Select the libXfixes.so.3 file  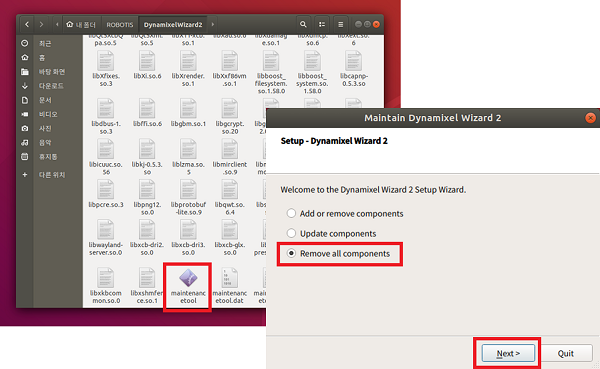(106, 69)
